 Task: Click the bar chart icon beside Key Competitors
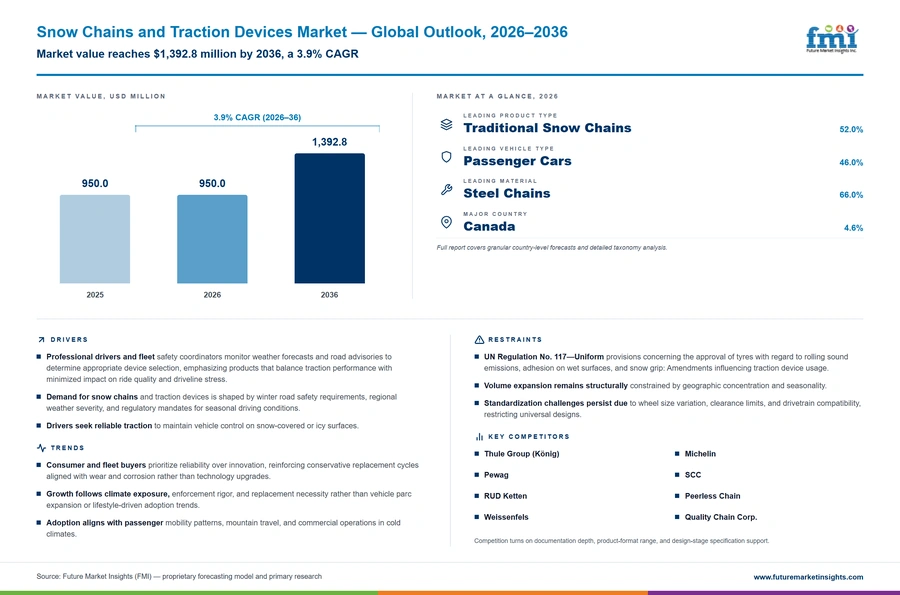479,437
